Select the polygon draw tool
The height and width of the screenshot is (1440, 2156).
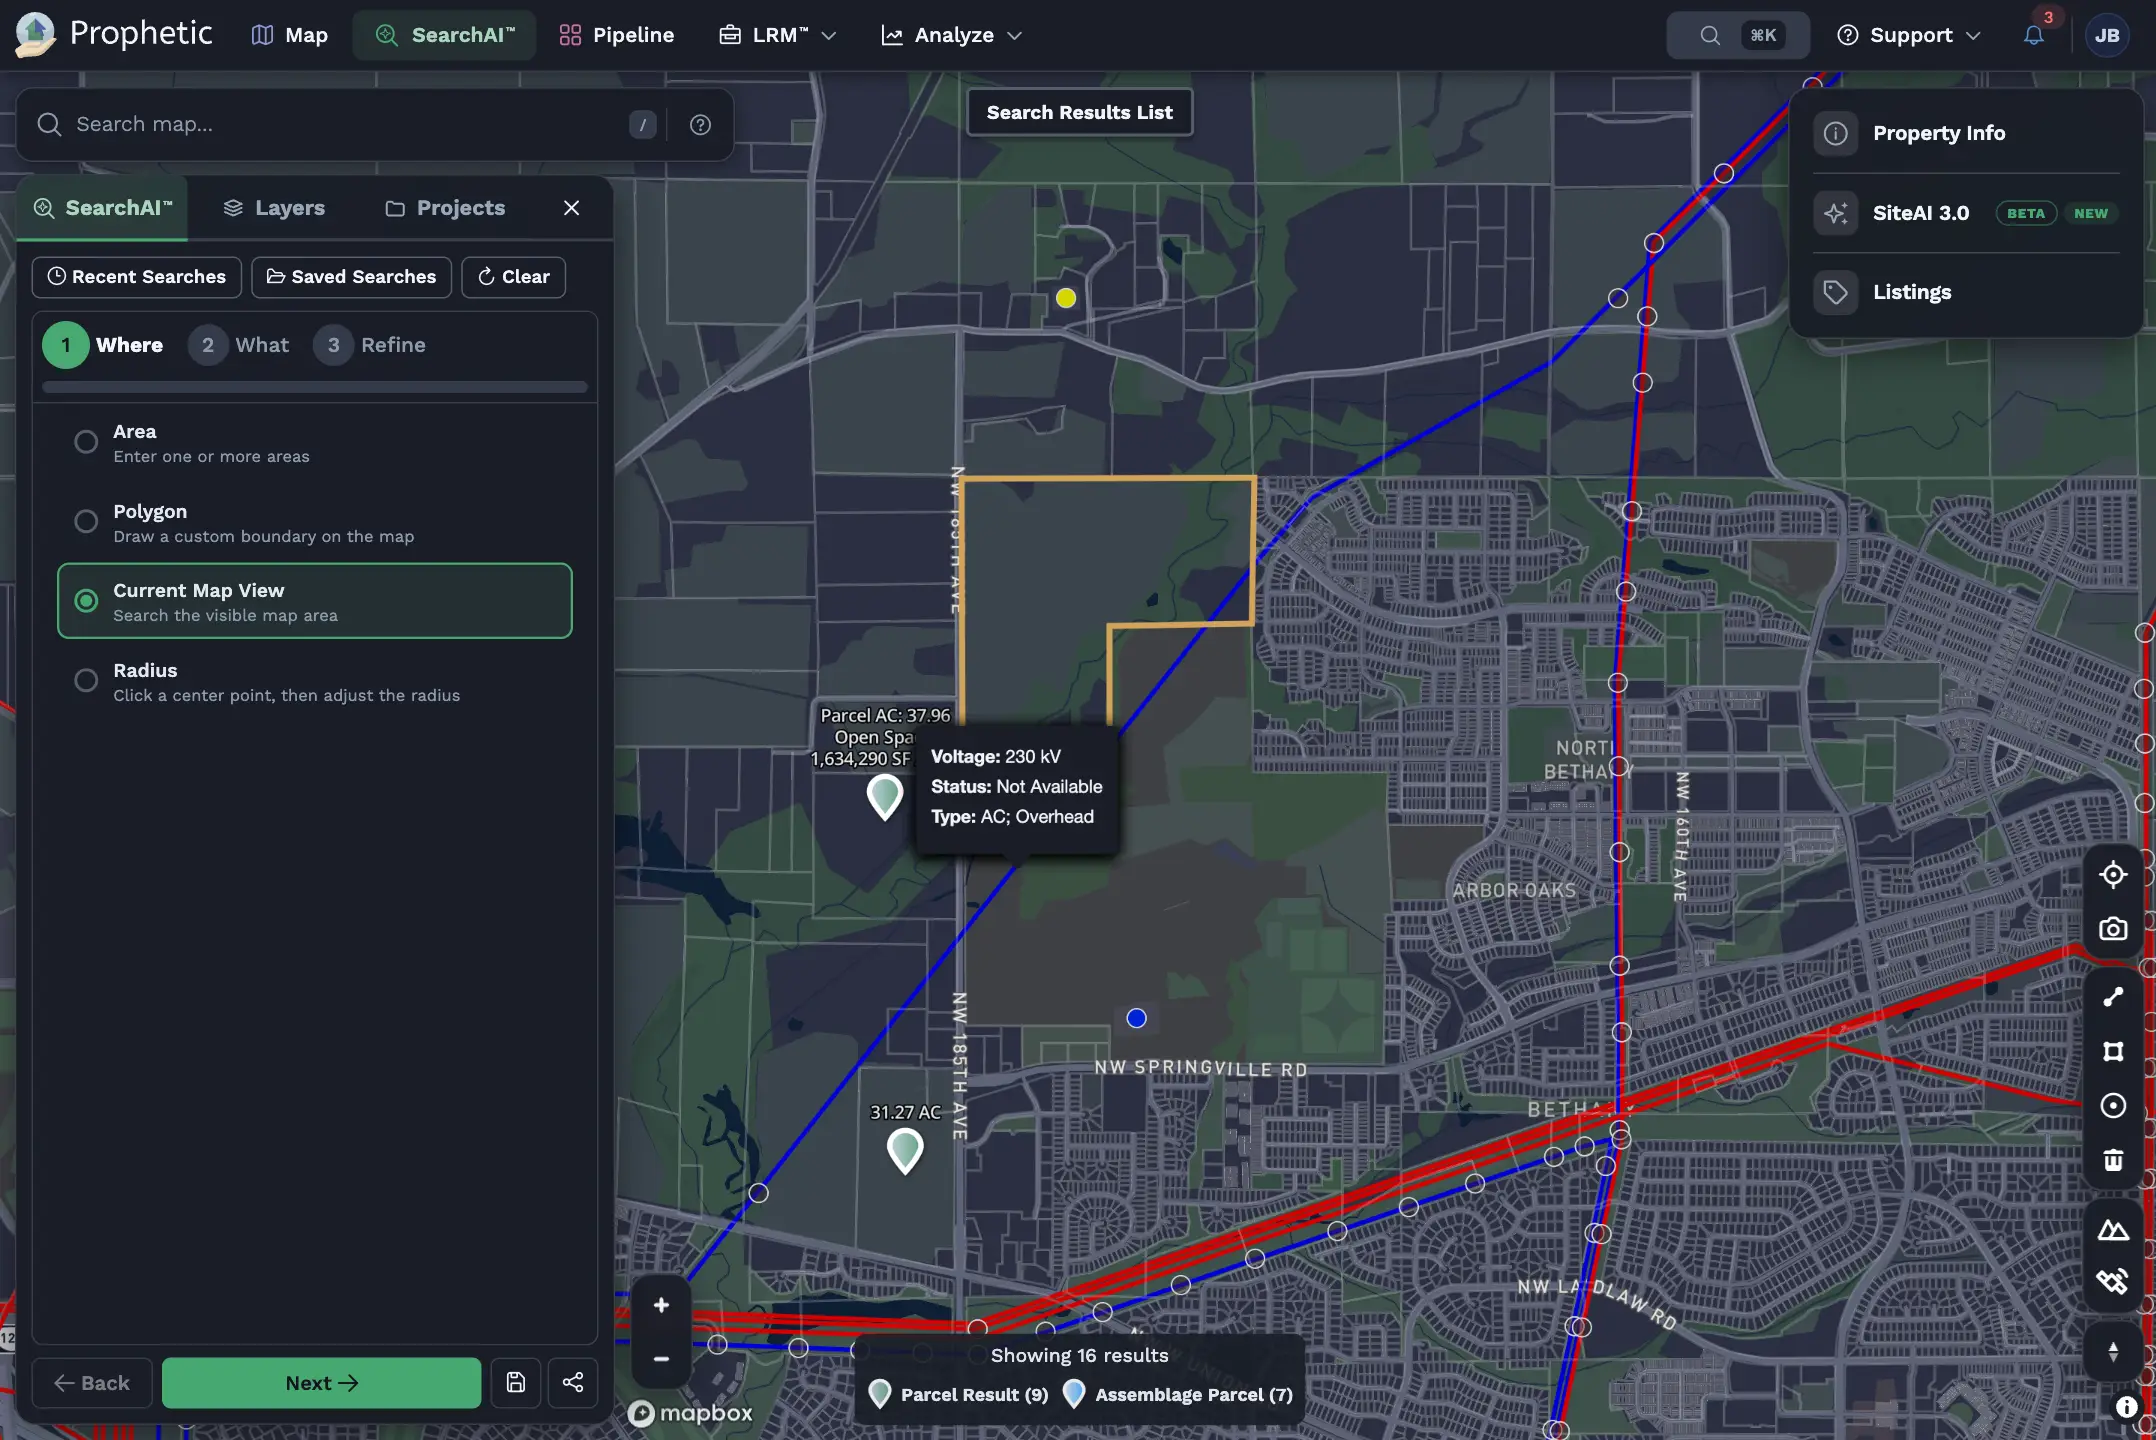[2112, 1051]
